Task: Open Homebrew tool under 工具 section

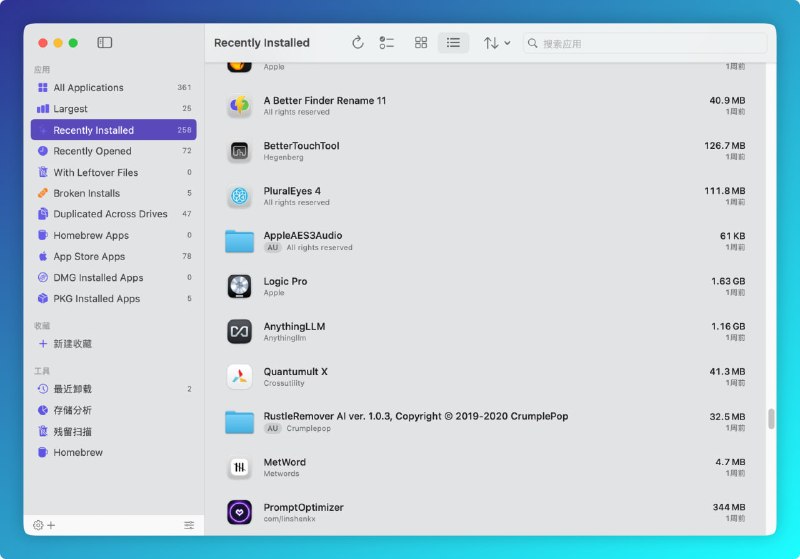Action: pyautogui.click(x=113, y=452)
